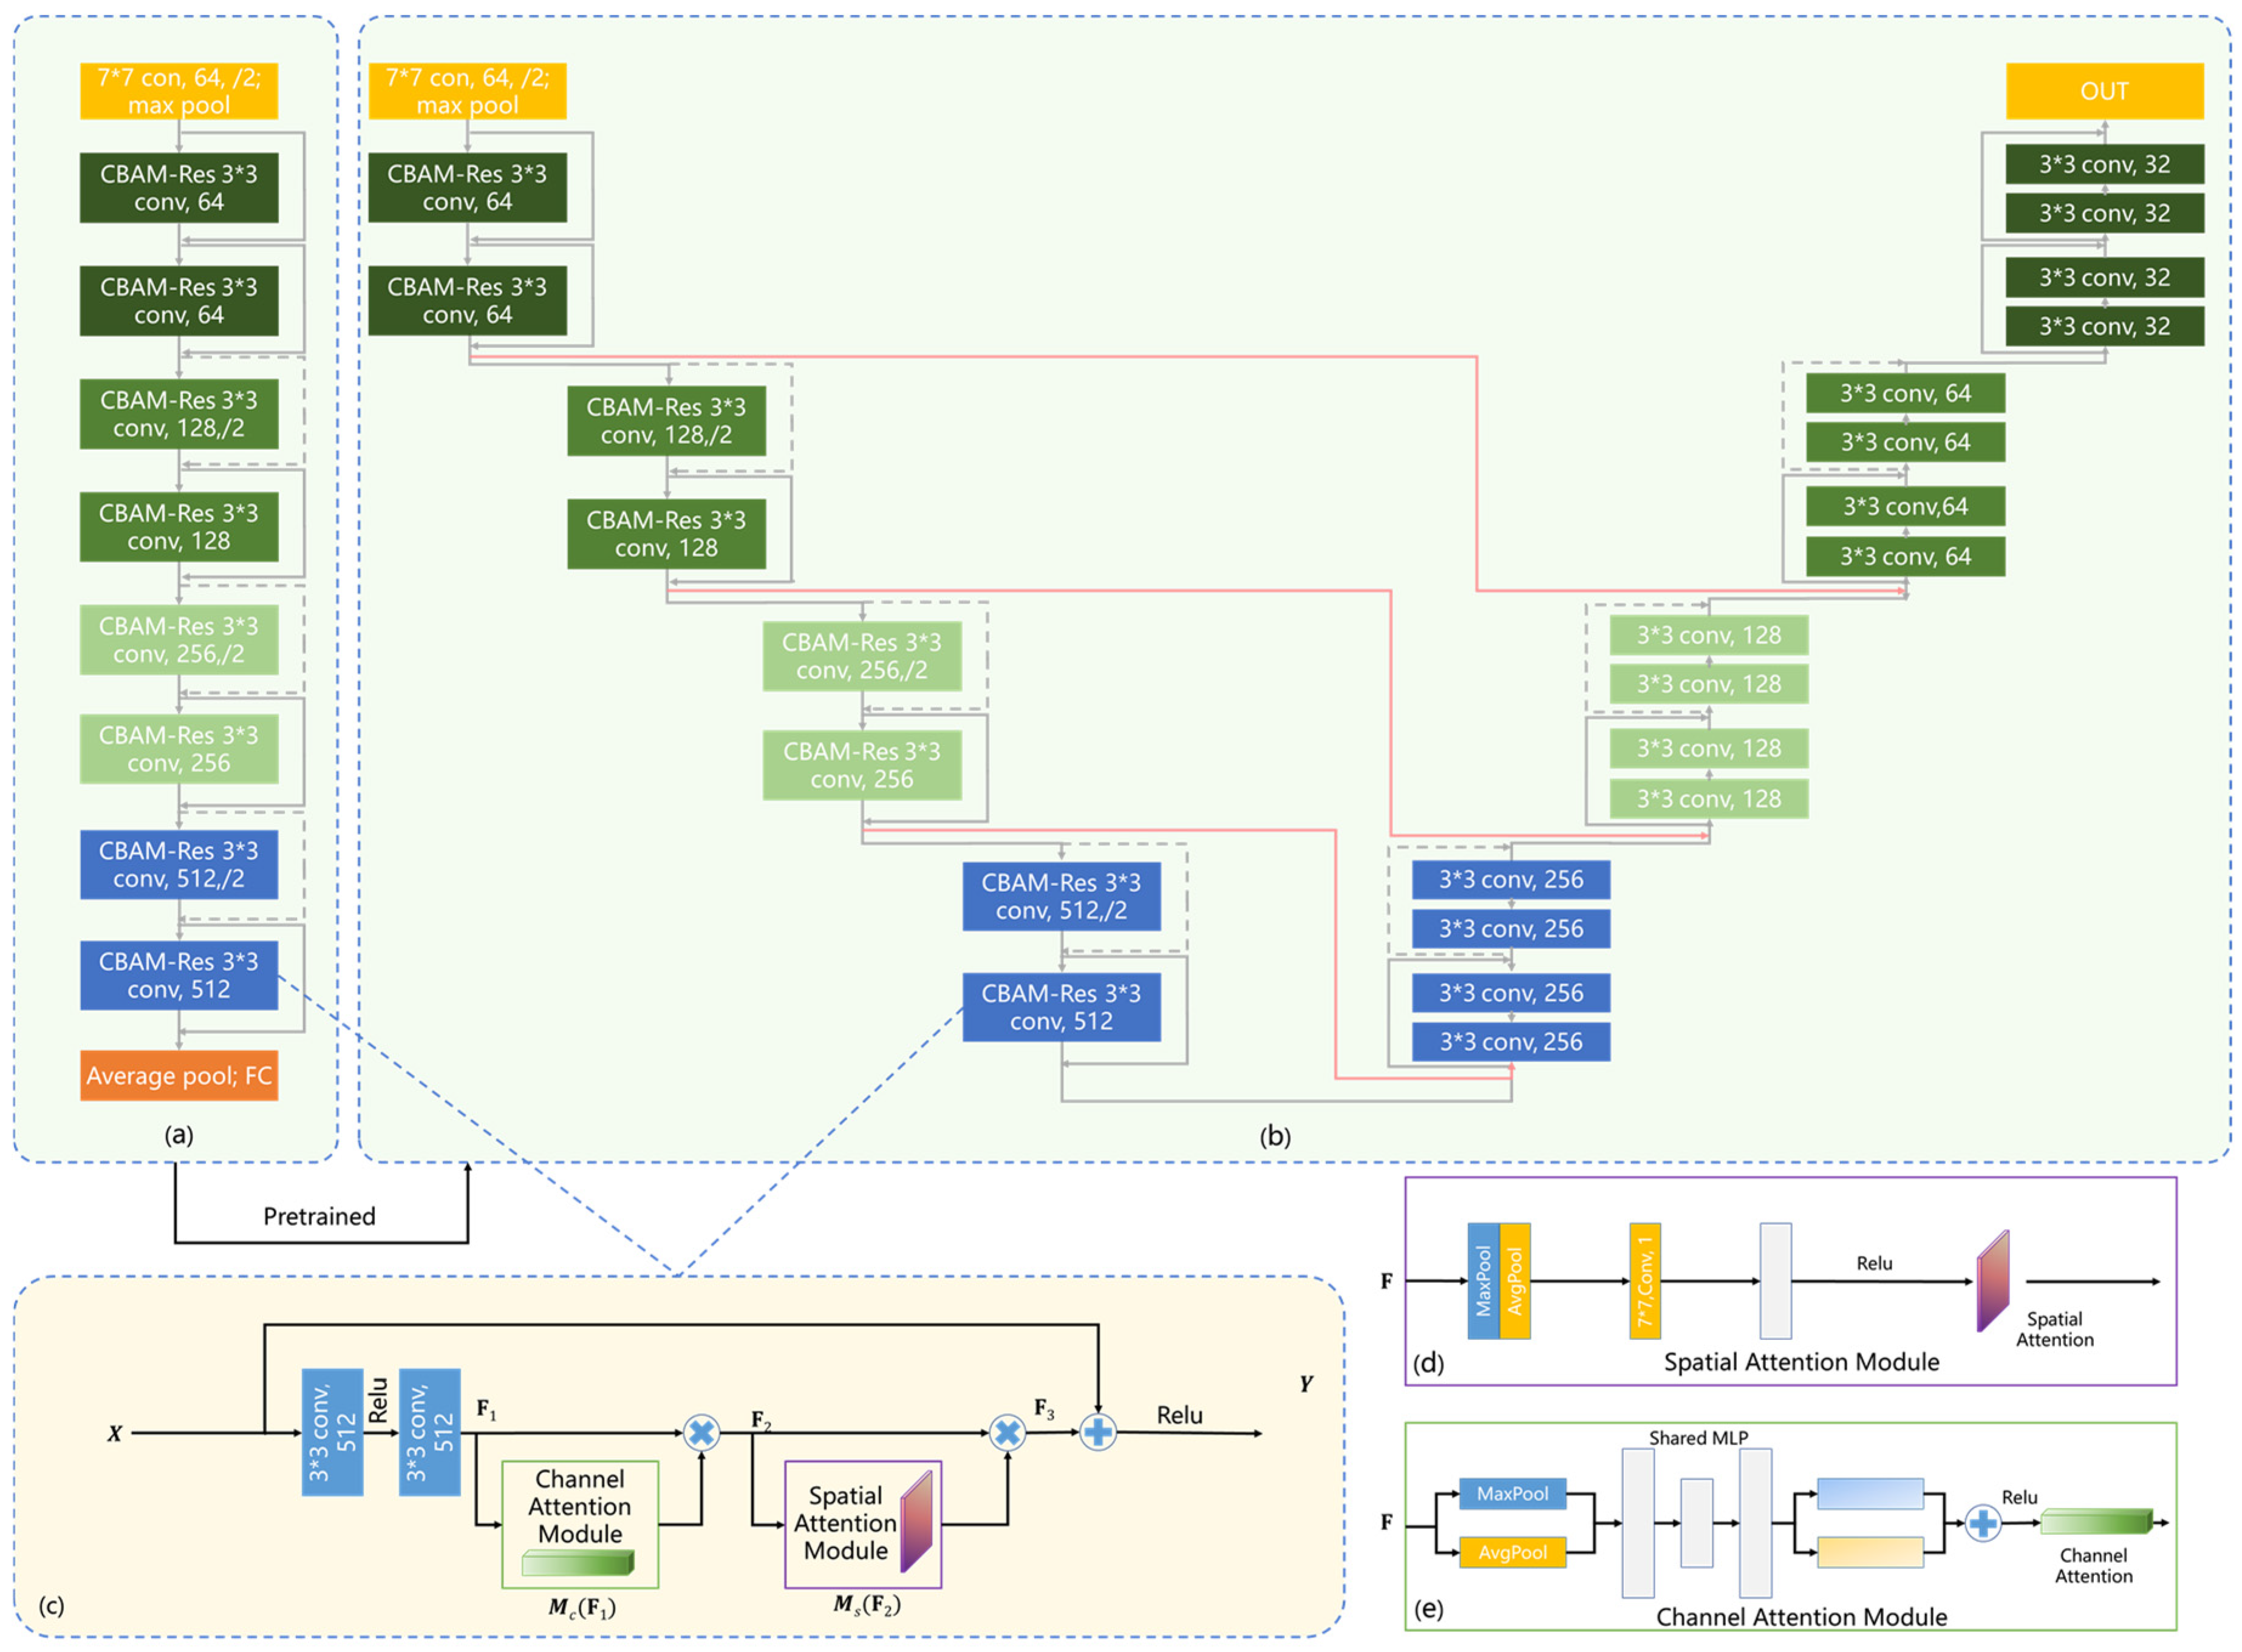The width and height of the screenshot is (2242, 1652).
Task: Click the top 3*3 conv, 32 decoder block
Action: (2104, 164)
